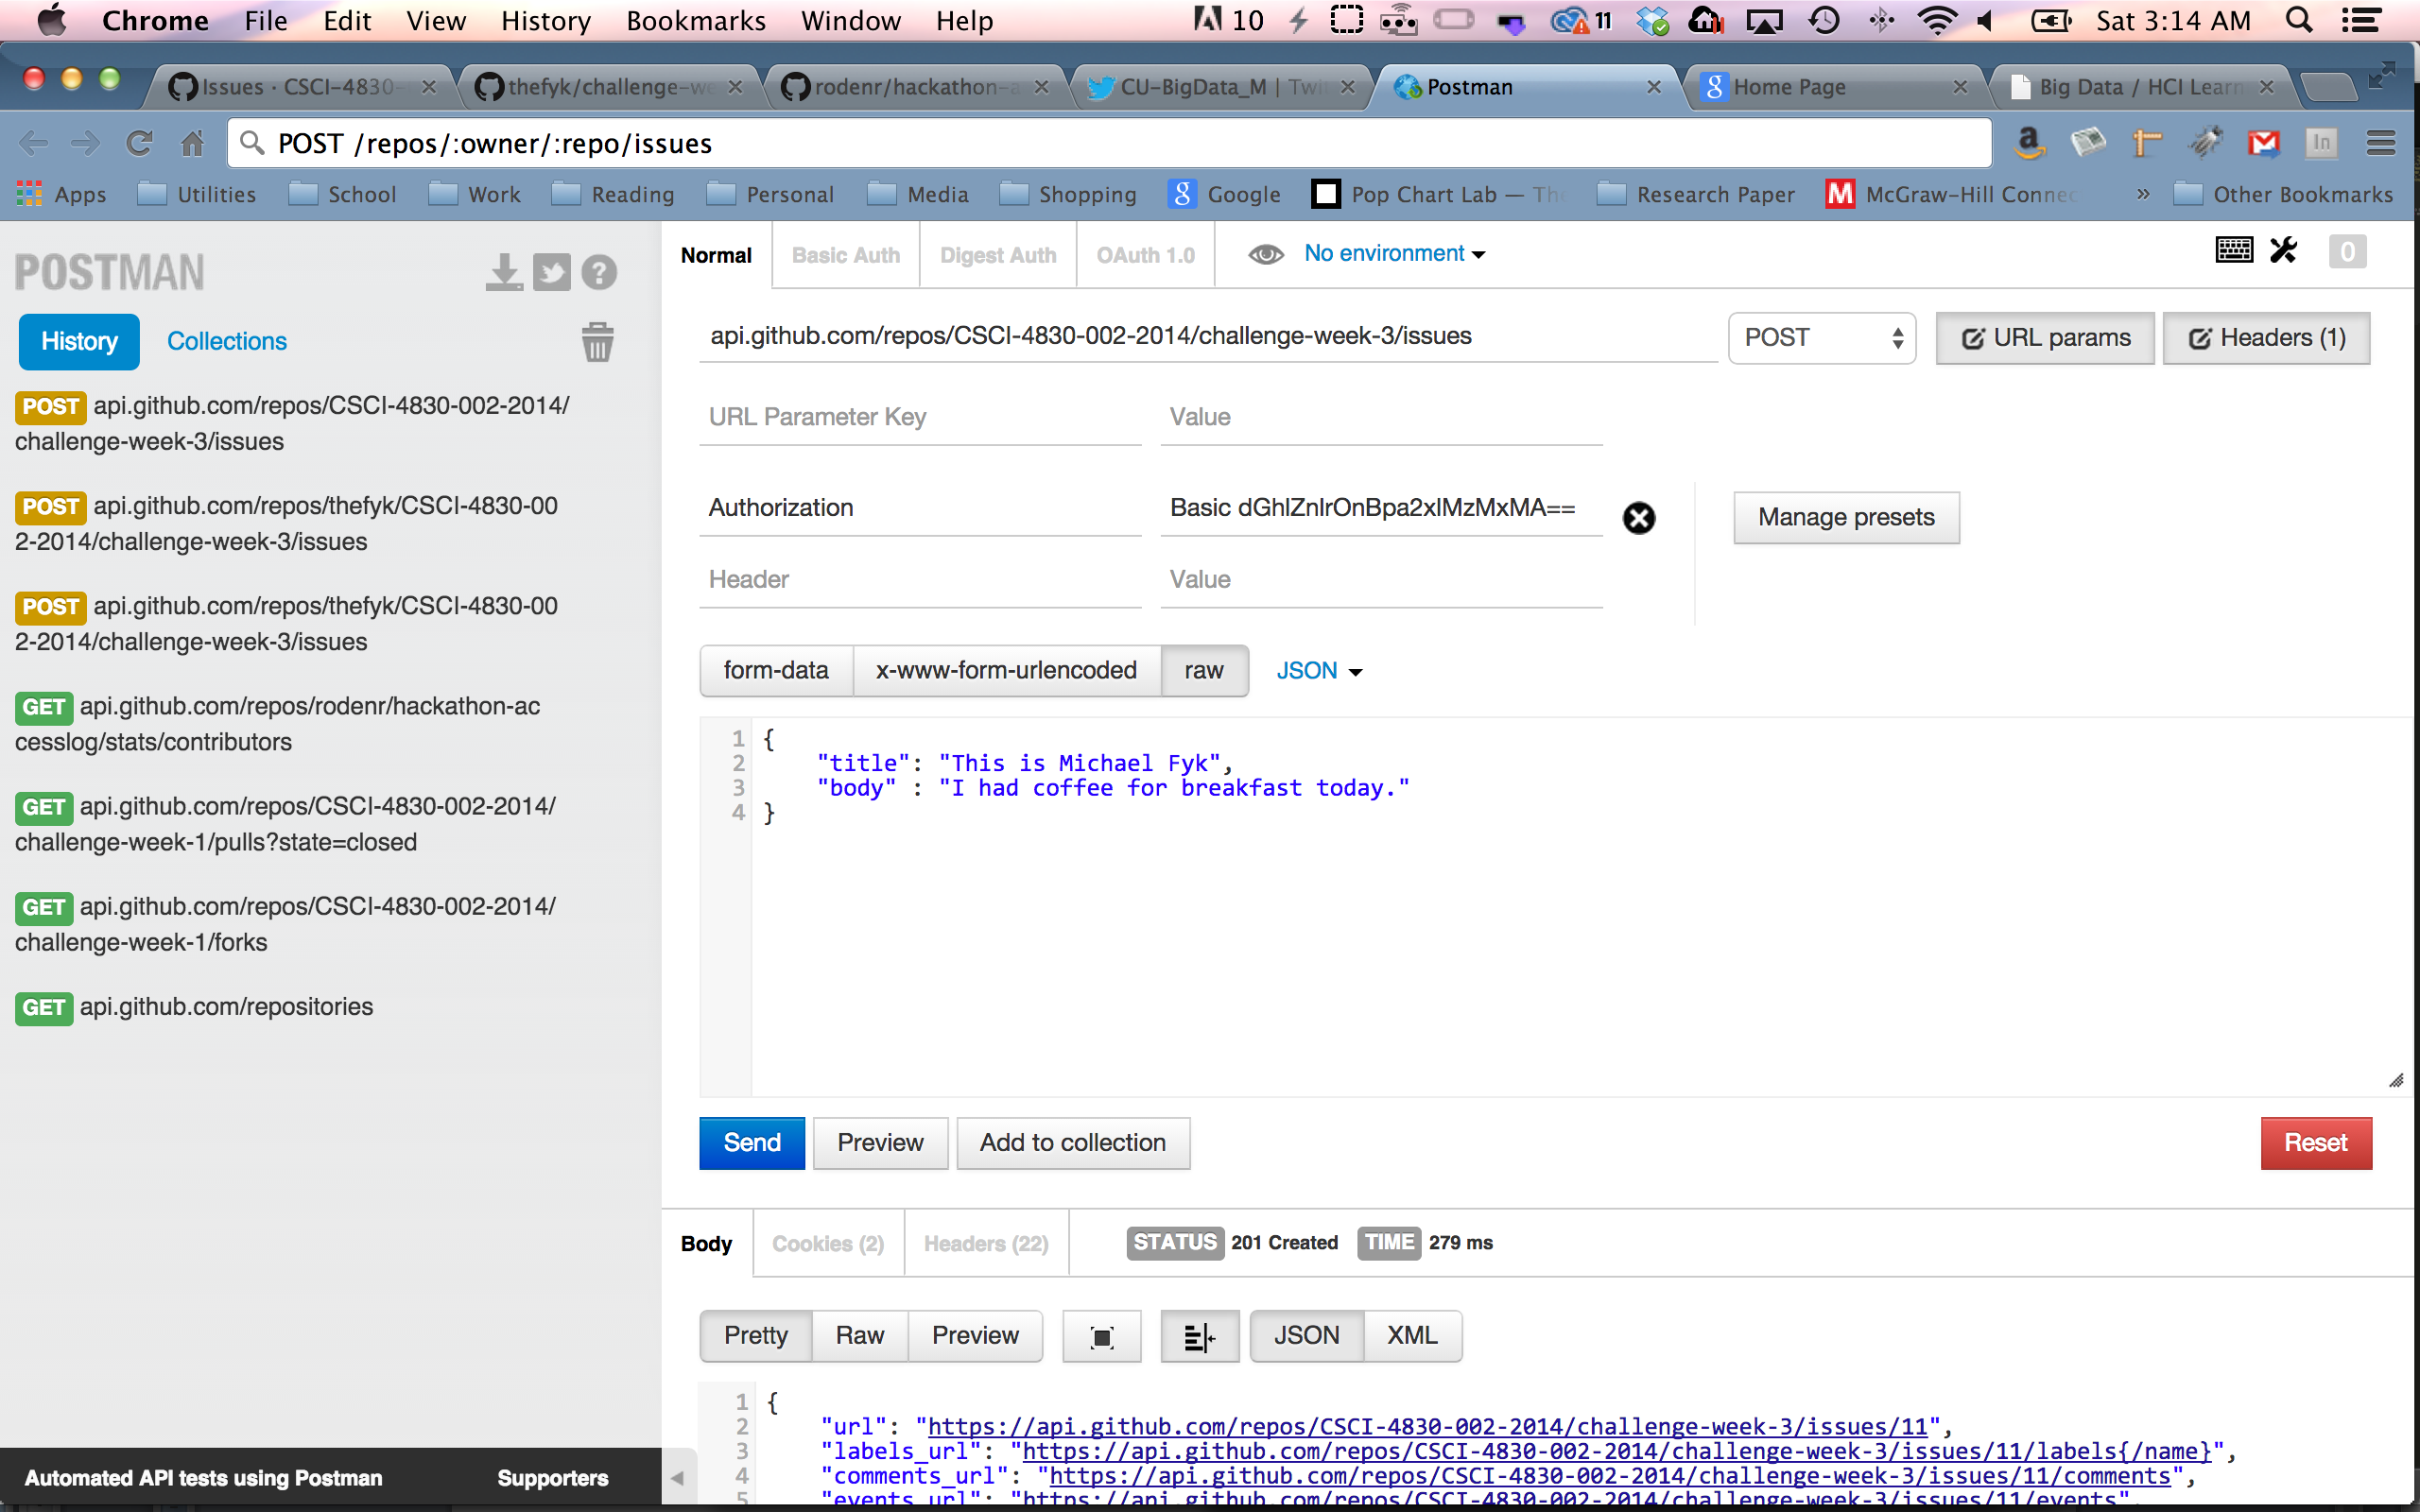Toggle the URL params button

pyautogui.click(x=2045, y=338)
